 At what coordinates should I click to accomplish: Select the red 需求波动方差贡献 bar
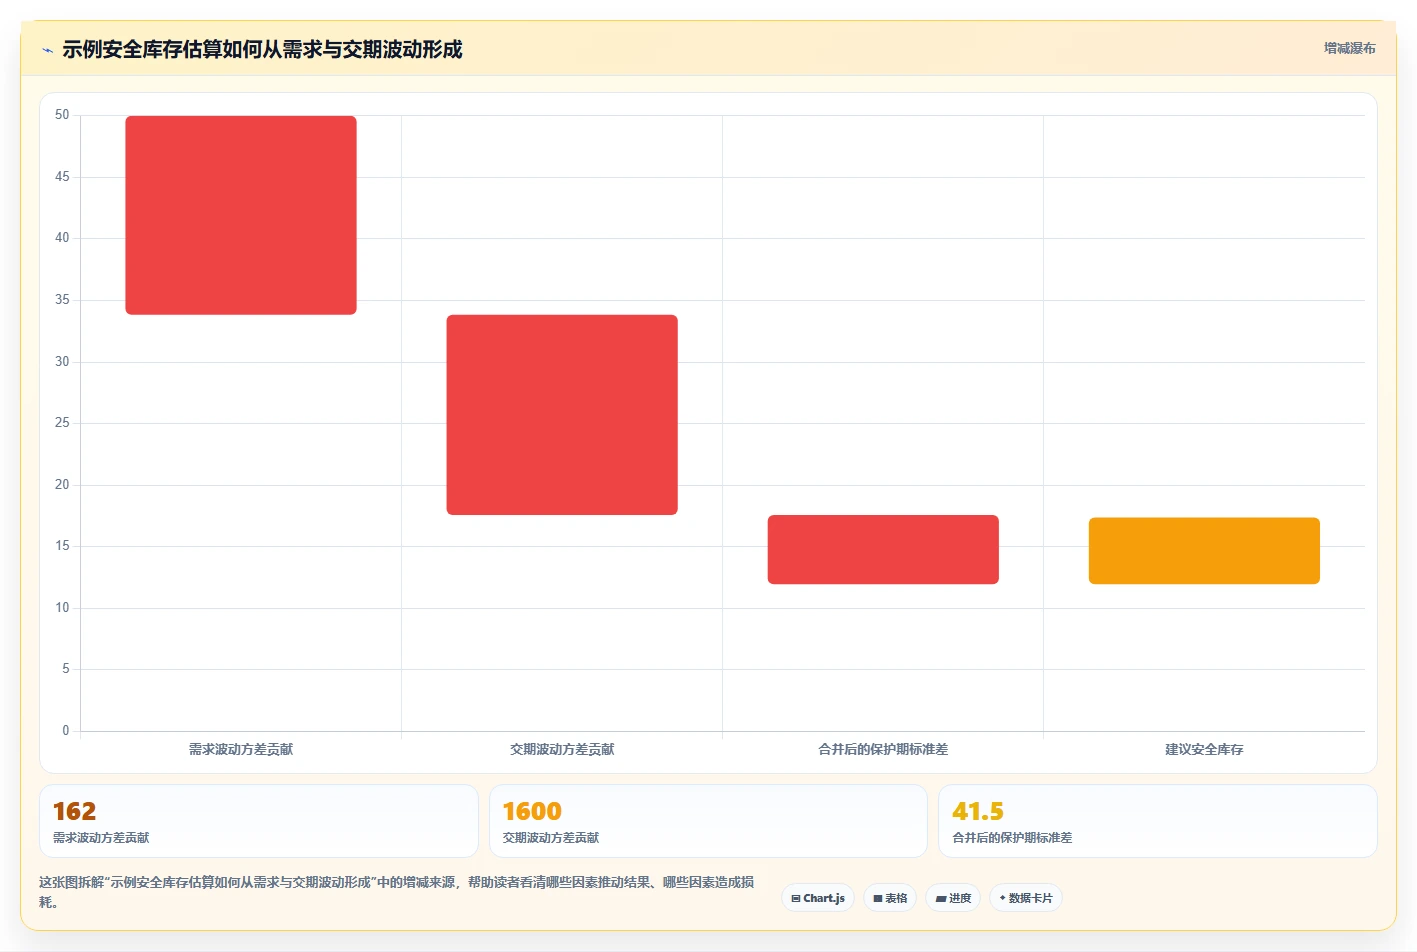click(x=241, y=215)
